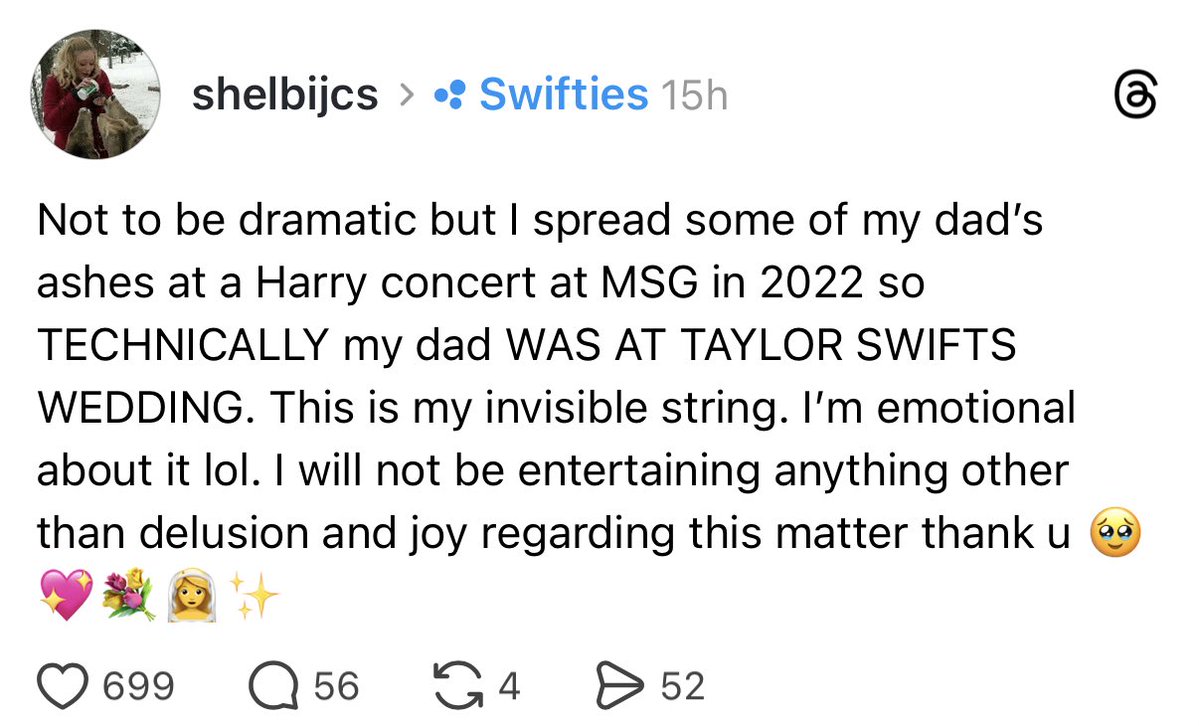The height and width of the screenshot is (726, 1199).
Task: Open the shelbijcs username link
Action: [x=284, y=96]
